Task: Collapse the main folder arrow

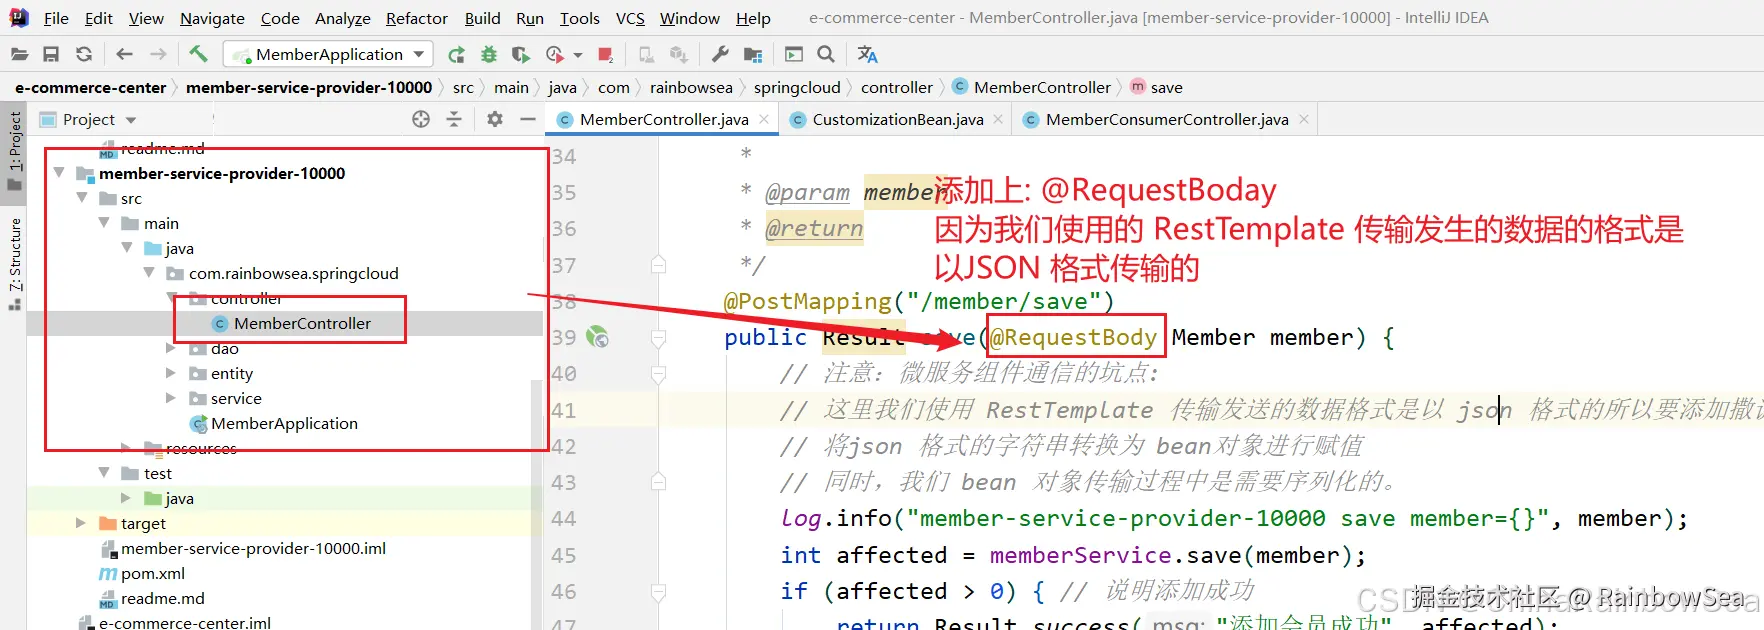Action: click(104, 223)
